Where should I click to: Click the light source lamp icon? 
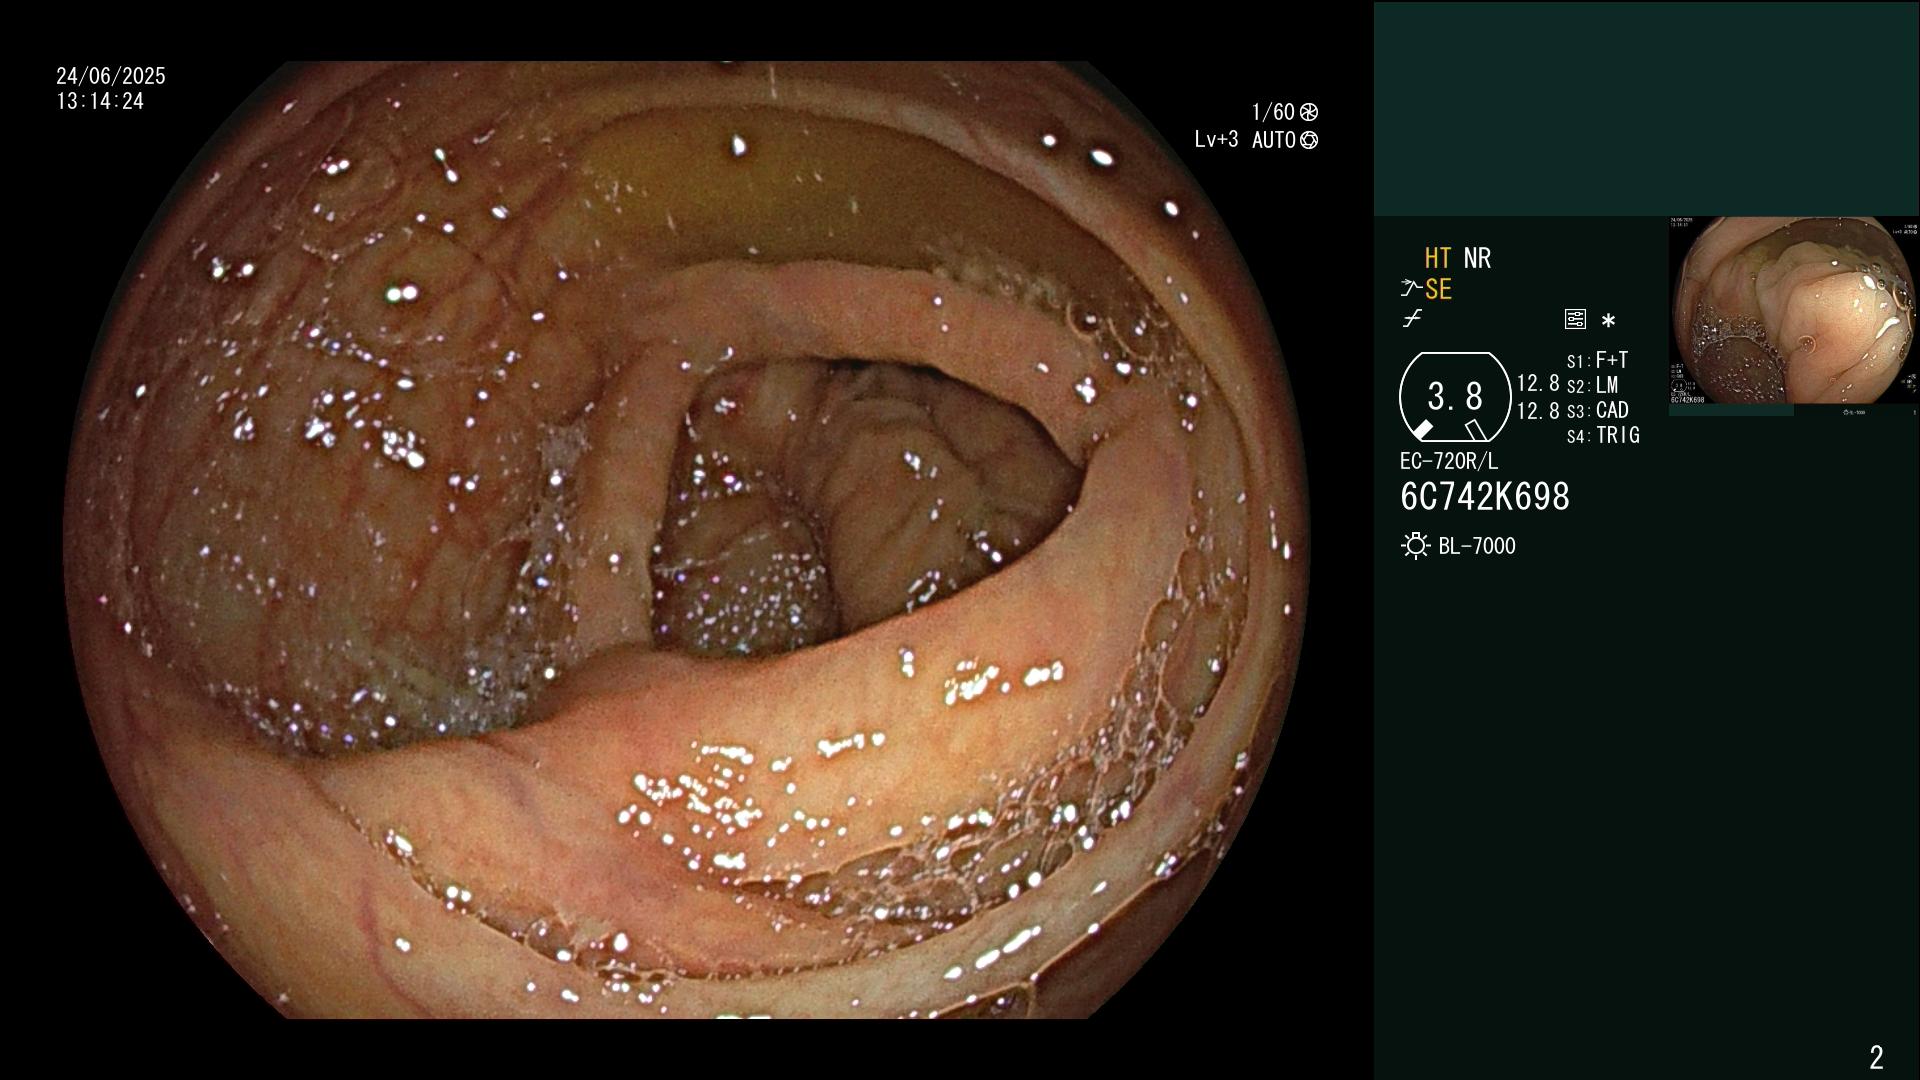click(x=1415, y=546)
